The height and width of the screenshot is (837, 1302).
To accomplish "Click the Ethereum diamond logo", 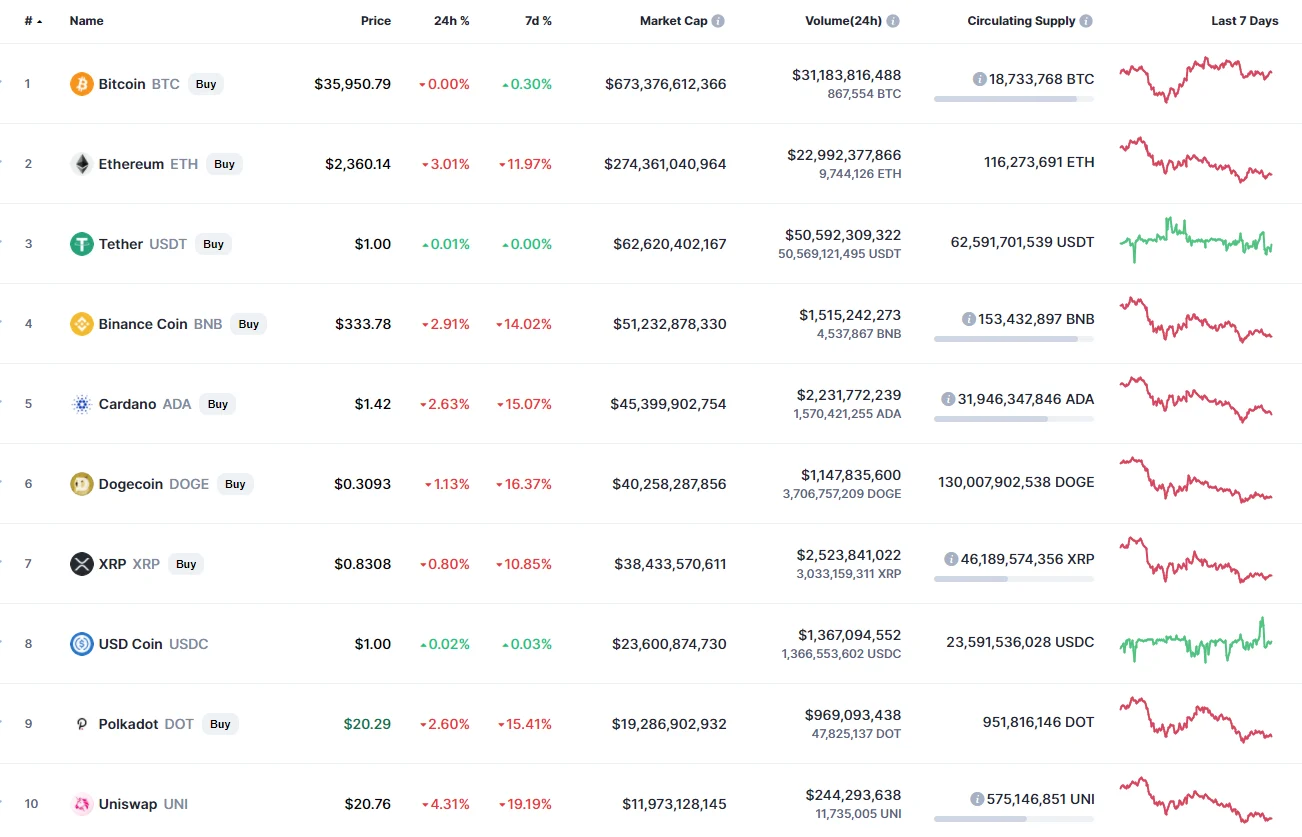I will (81, 164).
